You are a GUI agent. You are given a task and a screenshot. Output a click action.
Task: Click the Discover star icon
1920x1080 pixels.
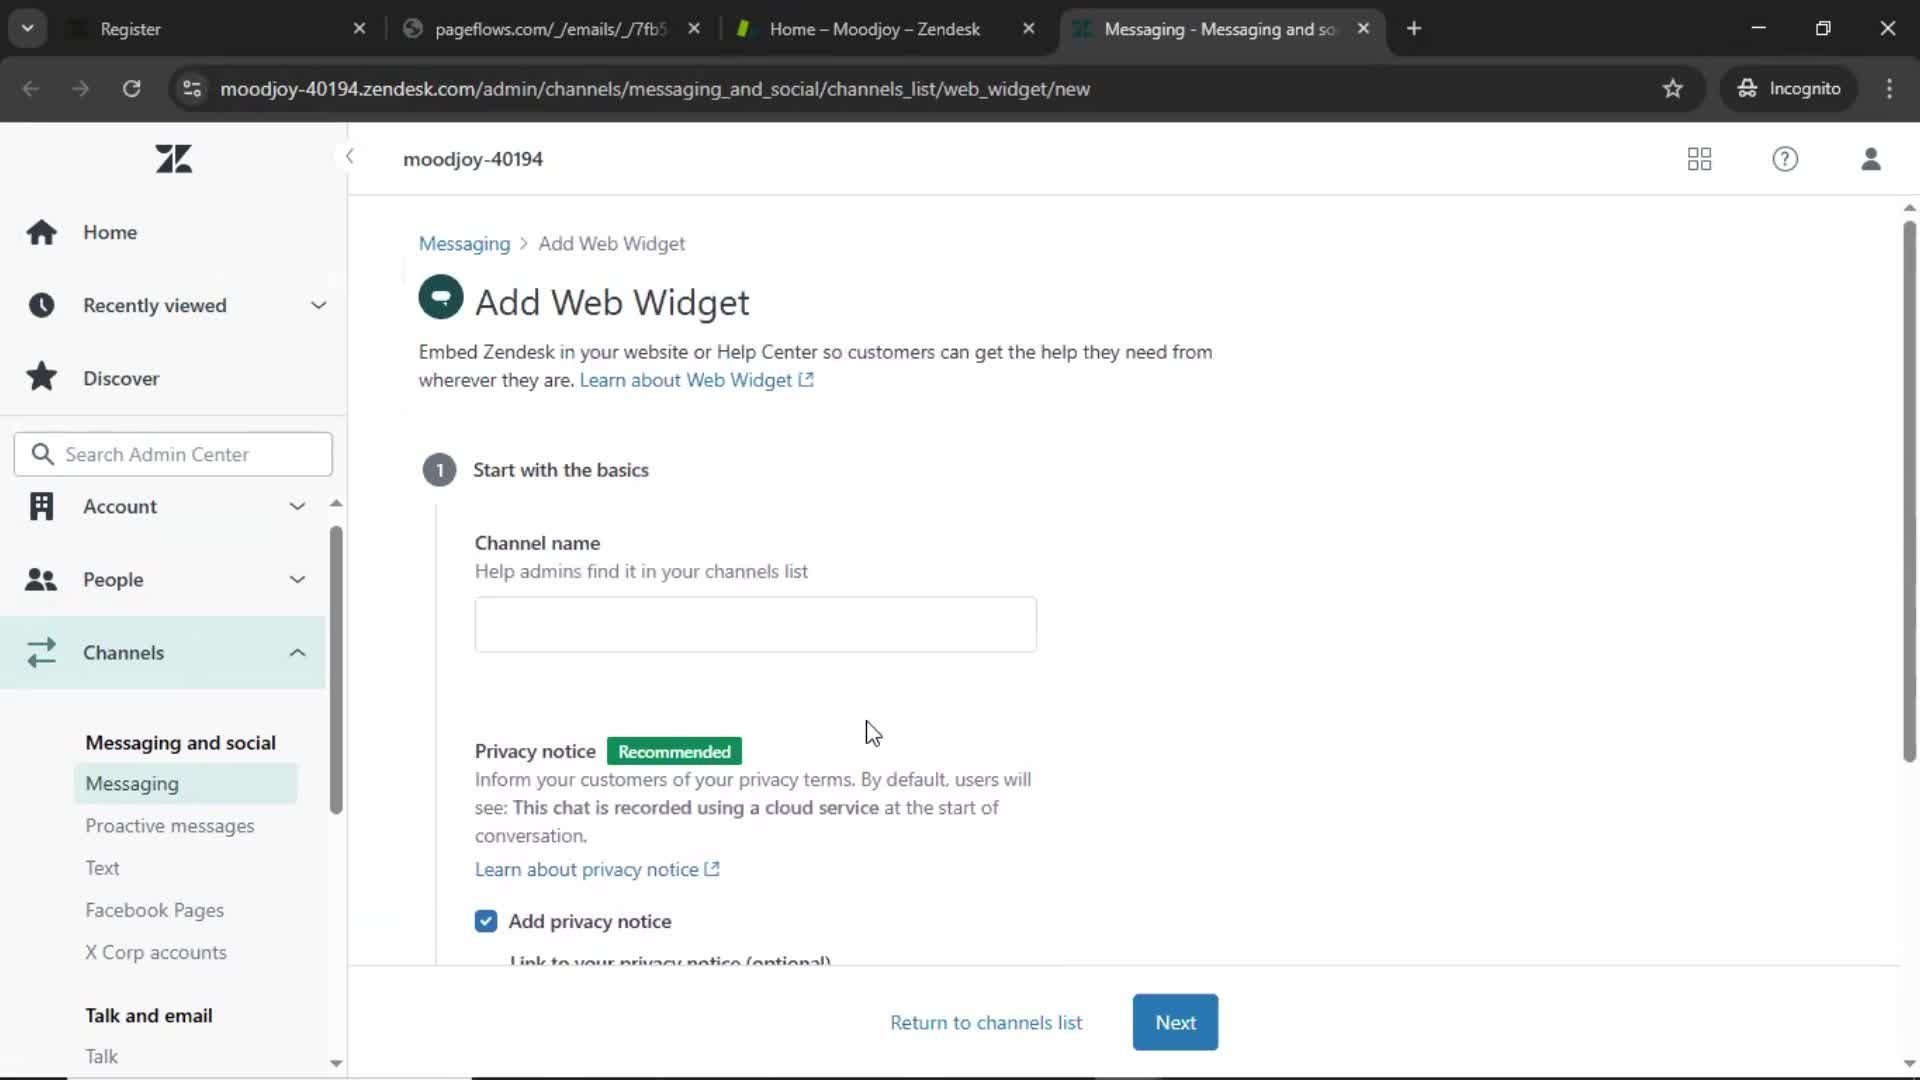(x=41, y=378)
